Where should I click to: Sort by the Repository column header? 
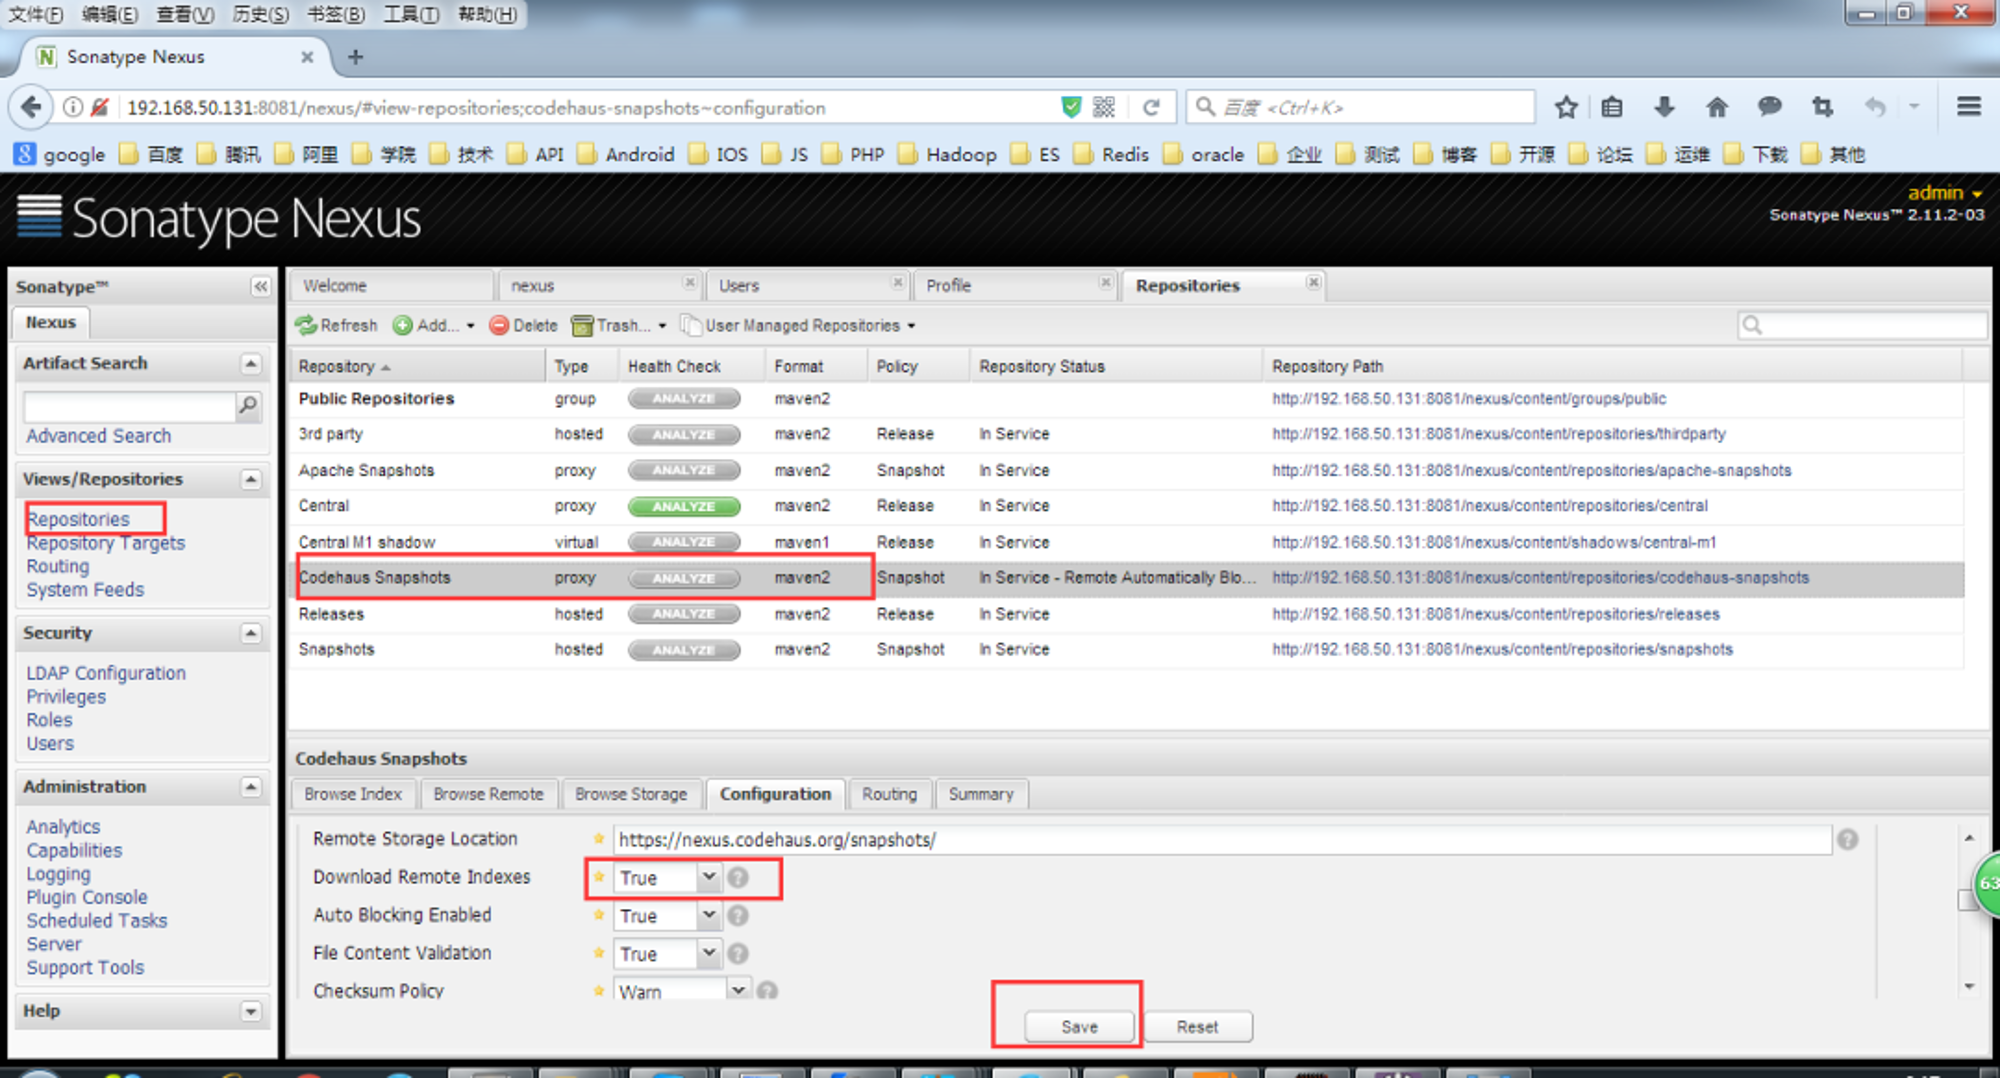pos(417,367)
